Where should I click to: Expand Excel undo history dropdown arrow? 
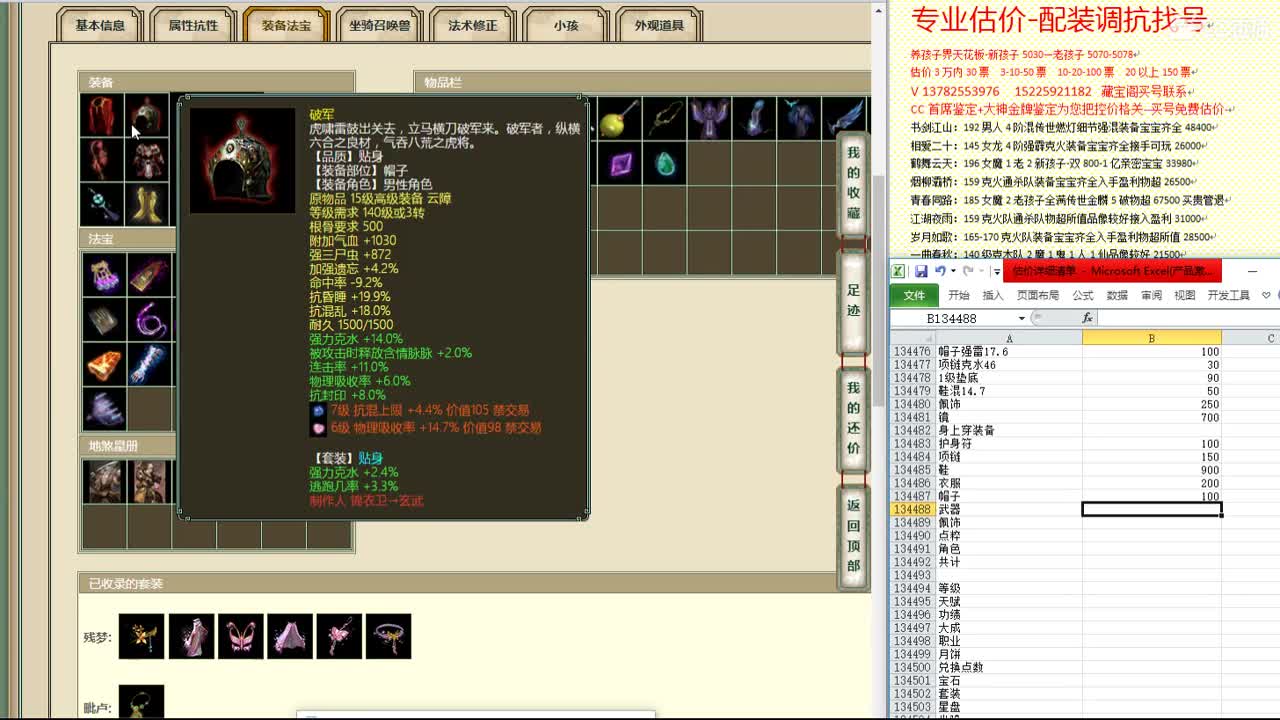coord(952,271)
